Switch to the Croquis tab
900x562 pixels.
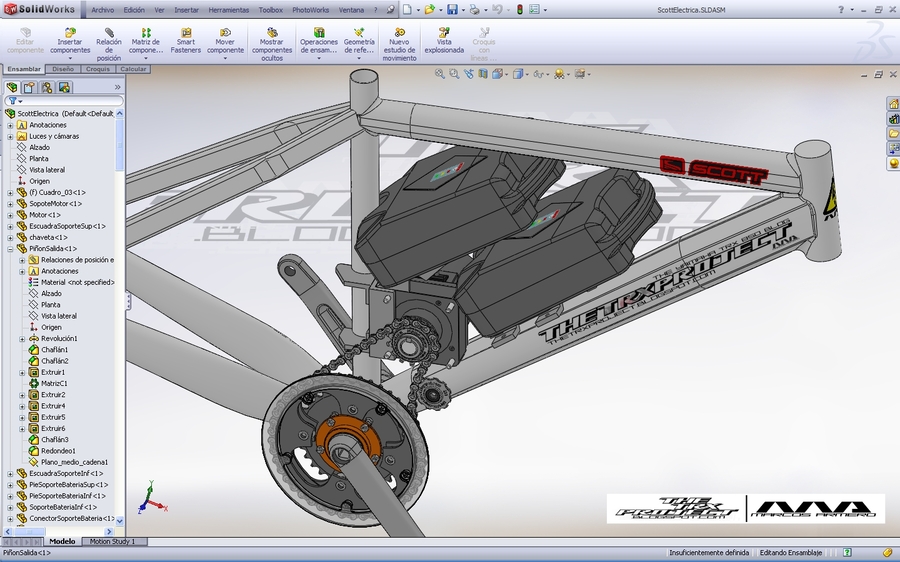(98, 69)
